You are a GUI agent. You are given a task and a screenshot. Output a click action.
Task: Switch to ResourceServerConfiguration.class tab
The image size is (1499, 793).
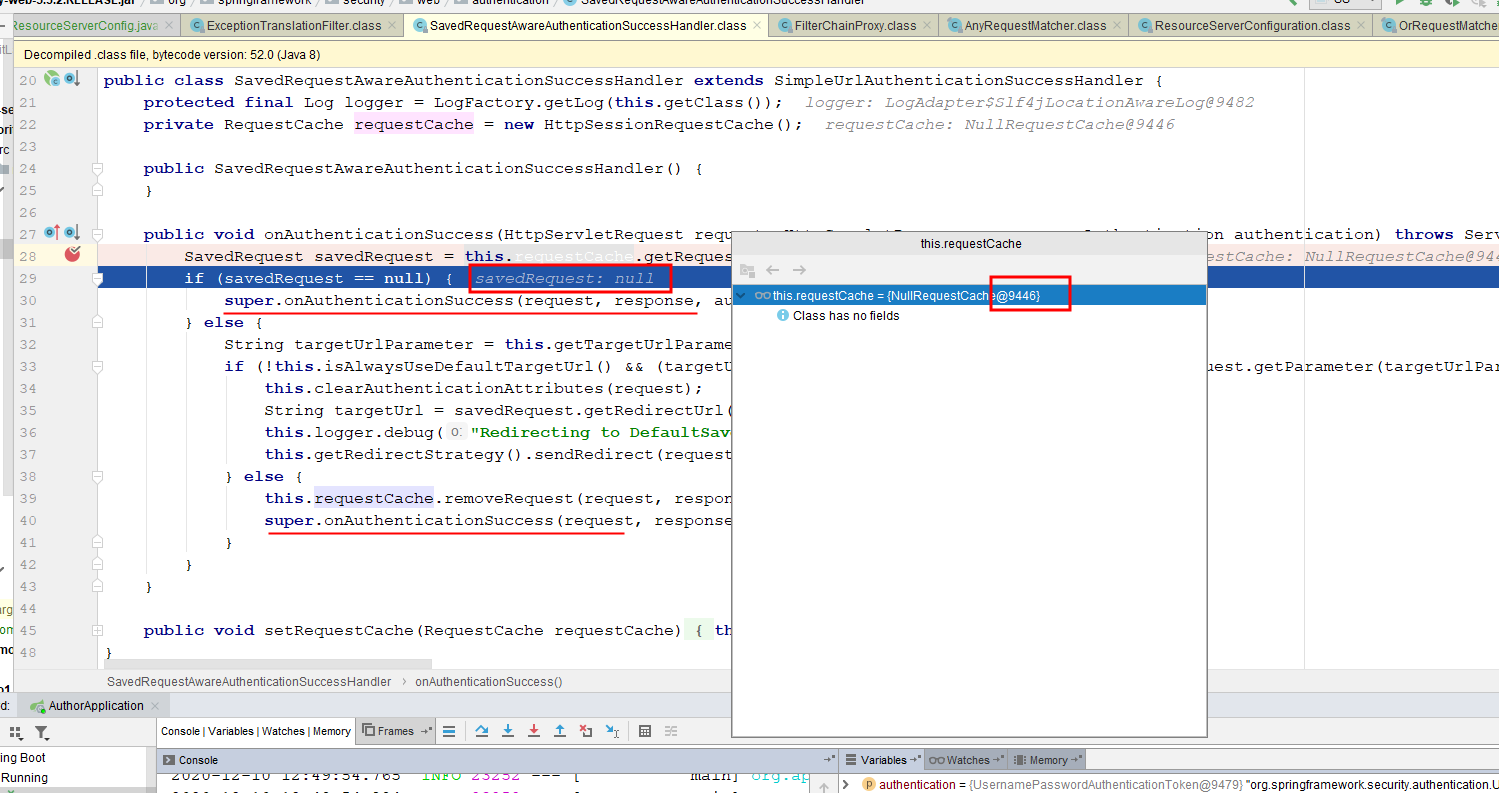point(1252,26)
